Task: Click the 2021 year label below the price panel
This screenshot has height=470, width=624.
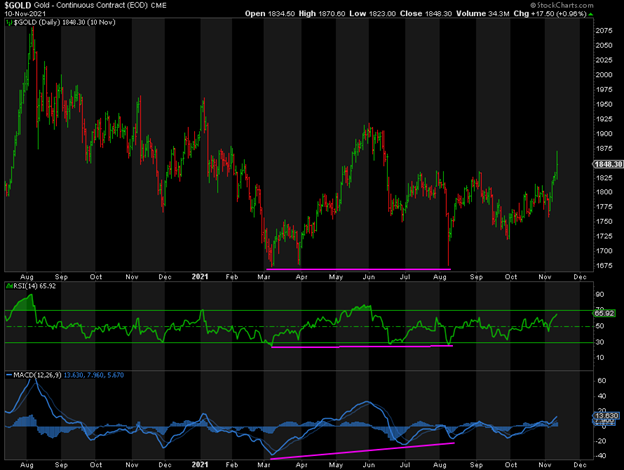Action: pyautogui.click(x=200, y=276)
